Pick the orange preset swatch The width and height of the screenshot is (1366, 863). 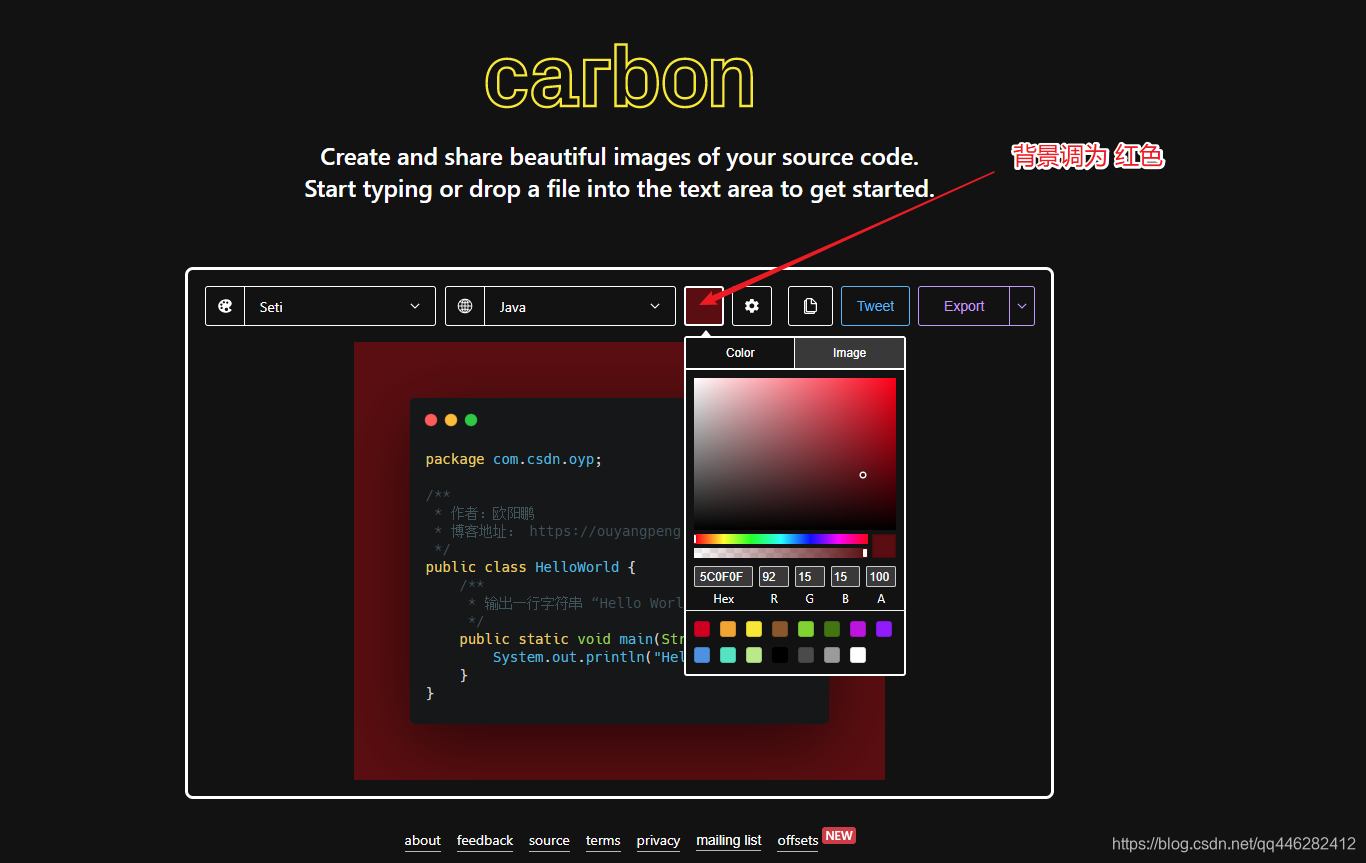728,629
